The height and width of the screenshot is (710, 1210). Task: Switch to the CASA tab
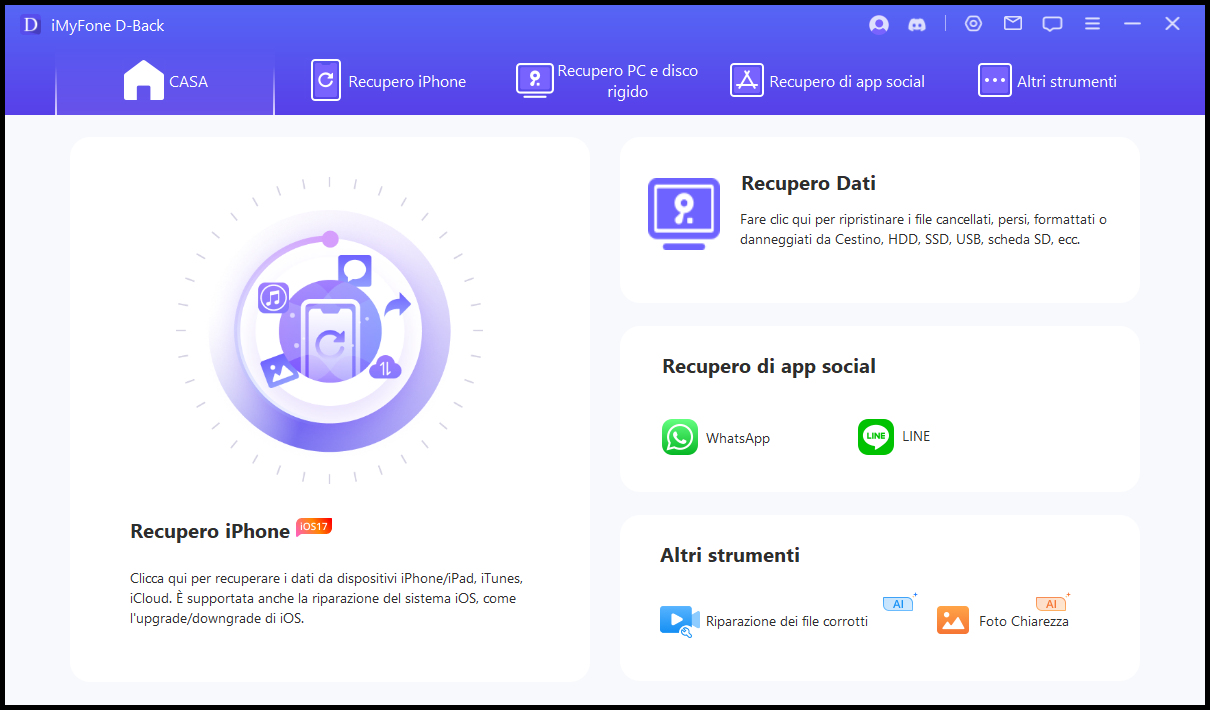165,81
